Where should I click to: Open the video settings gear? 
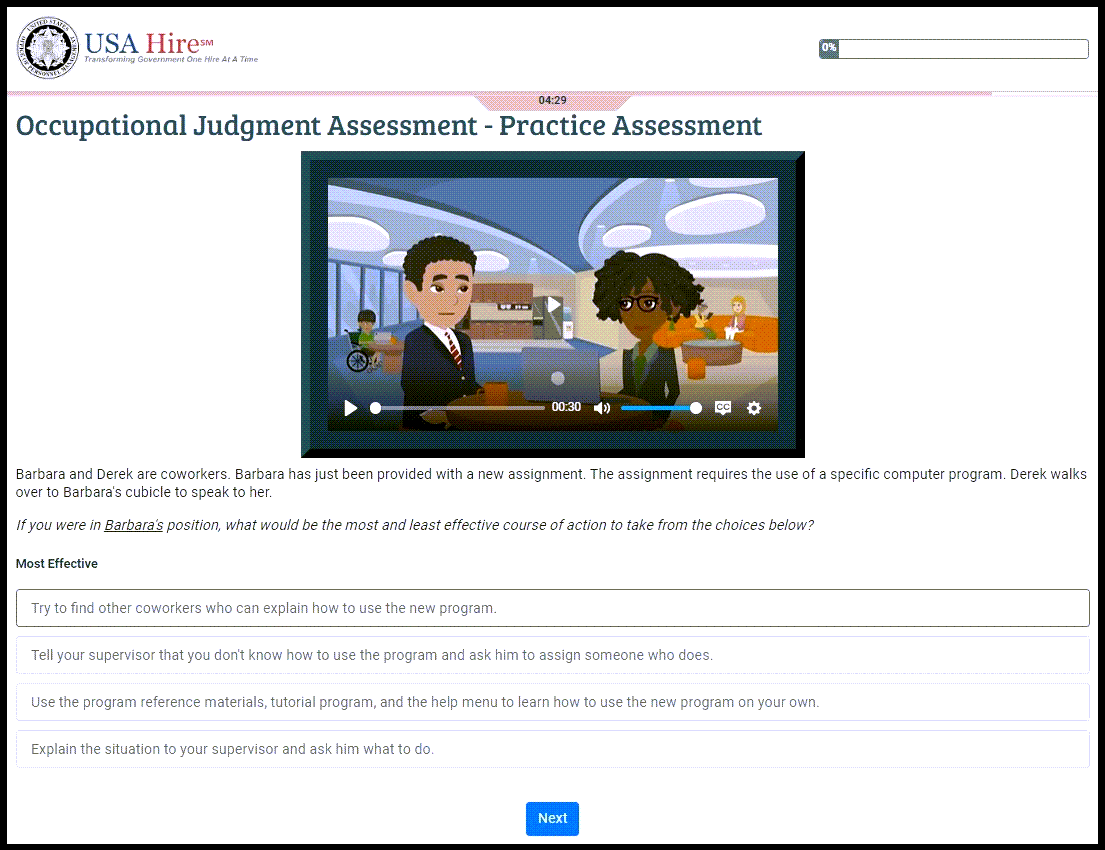click(753, 407)
